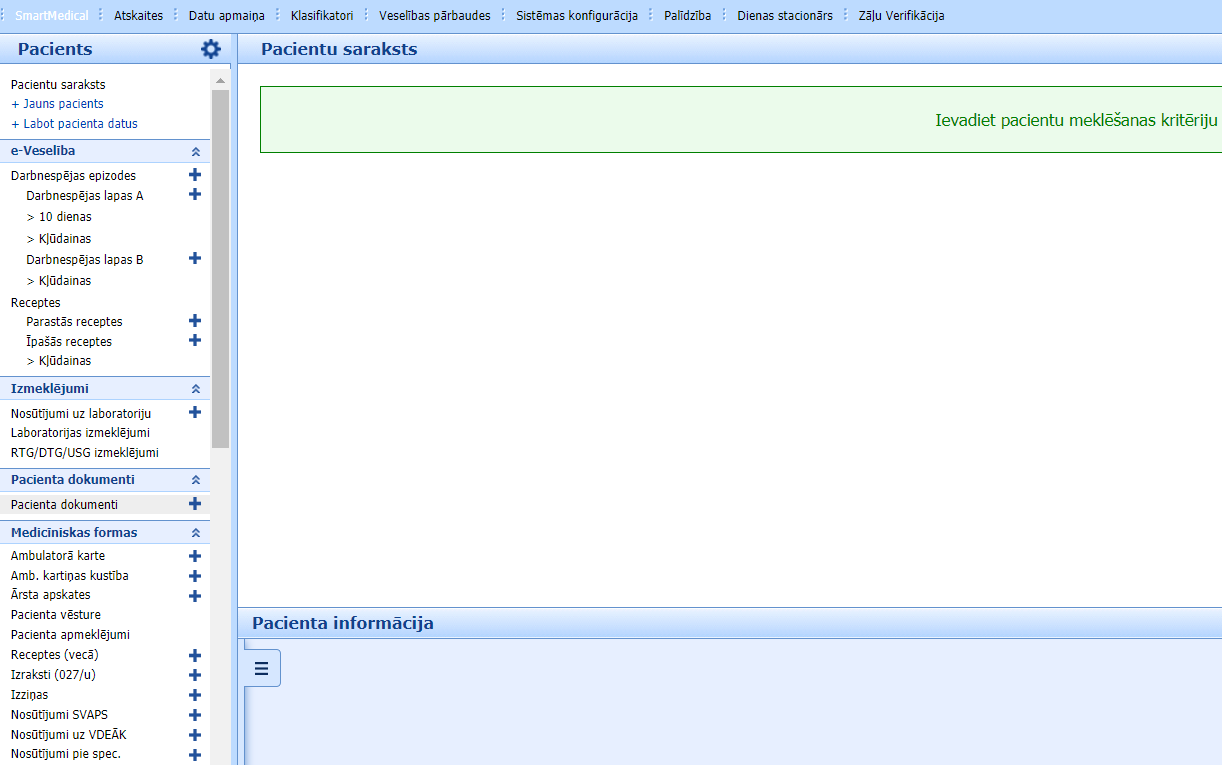Click plus icon next to Izziņas
Viewport: 1222px width, 765px height.
(195, 695)
